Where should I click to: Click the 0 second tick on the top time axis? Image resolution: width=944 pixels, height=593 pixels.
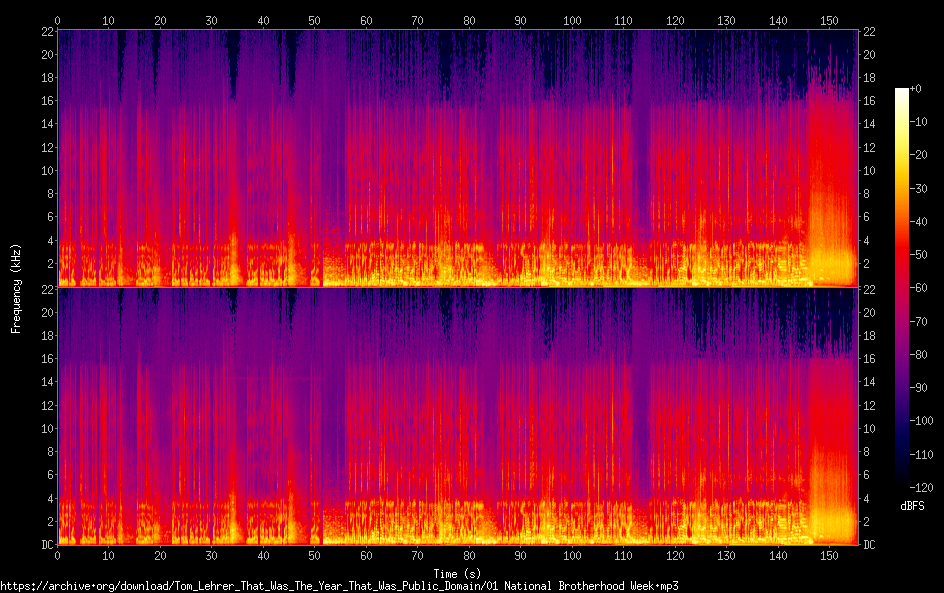pyautogui.click(x=58, y=20)
